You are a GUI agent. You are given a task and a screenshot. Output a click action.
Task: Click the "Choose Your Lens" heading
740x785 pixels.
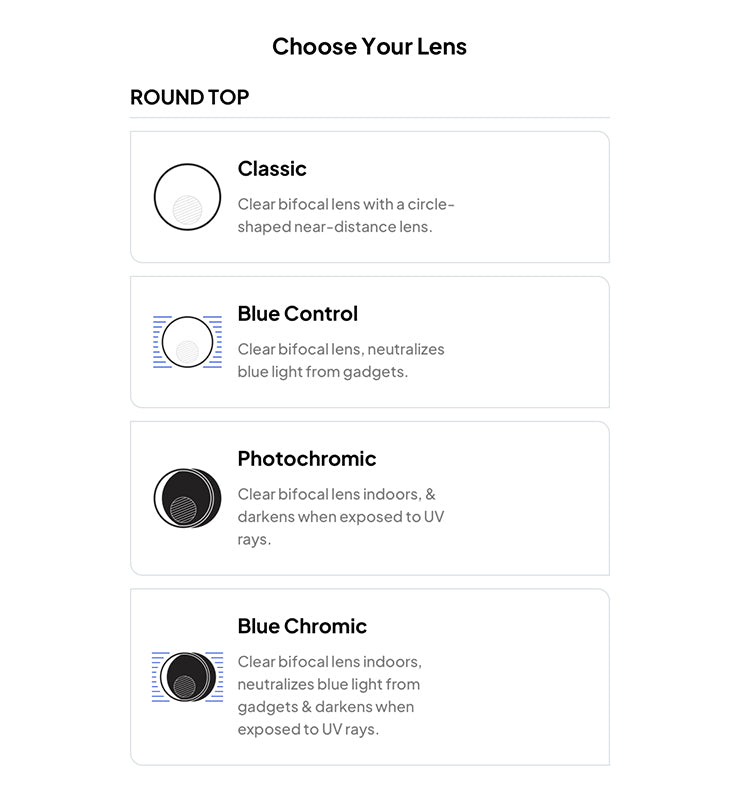pos(369,46)
